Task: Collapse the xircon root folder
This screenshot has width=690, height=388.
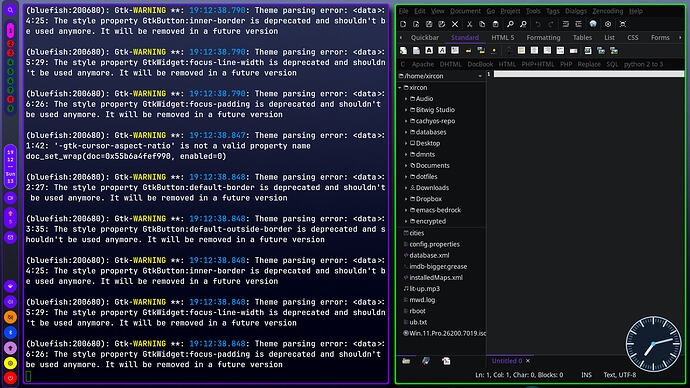Action: [x=400, y=88]
